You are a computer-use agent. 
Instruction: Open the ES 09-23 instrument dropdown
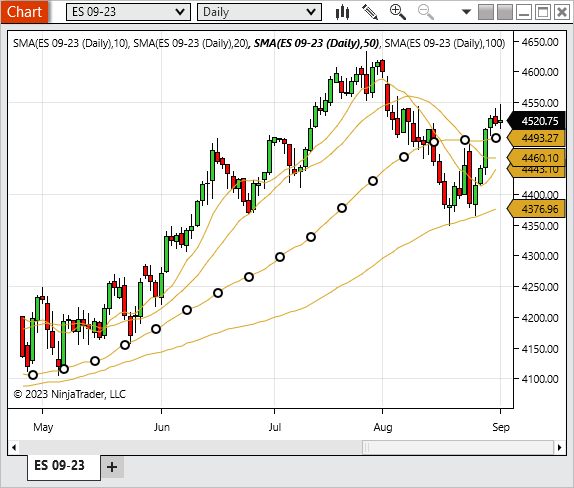[128, 12]
